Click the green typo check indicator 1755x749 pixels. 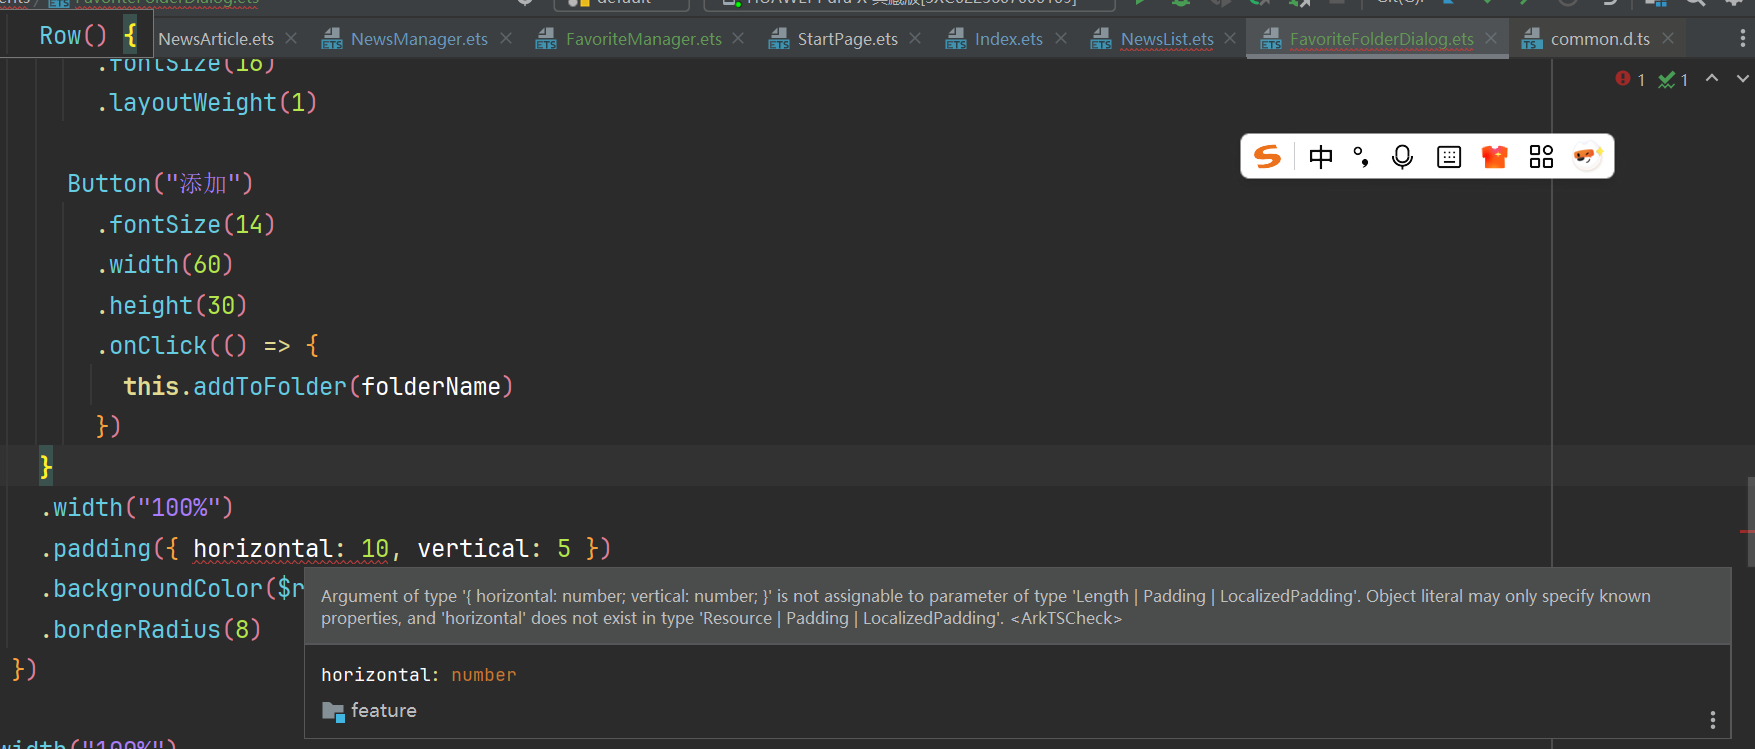(x=1667, y=80)
